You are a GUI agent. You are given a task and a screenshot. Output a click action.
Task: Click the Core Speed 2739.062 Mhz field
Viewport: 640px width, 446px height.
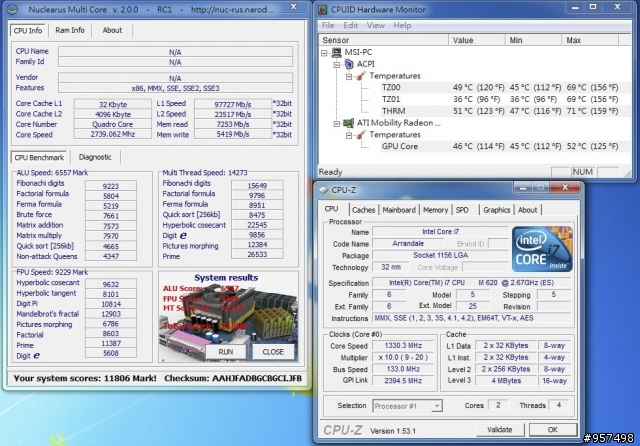click(x=113, y=134)
